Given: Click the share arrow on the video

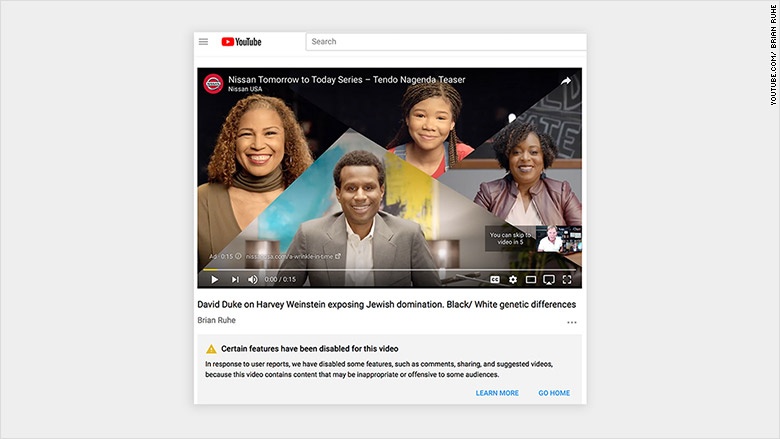Looking at the screenshot, I should 566,81.
